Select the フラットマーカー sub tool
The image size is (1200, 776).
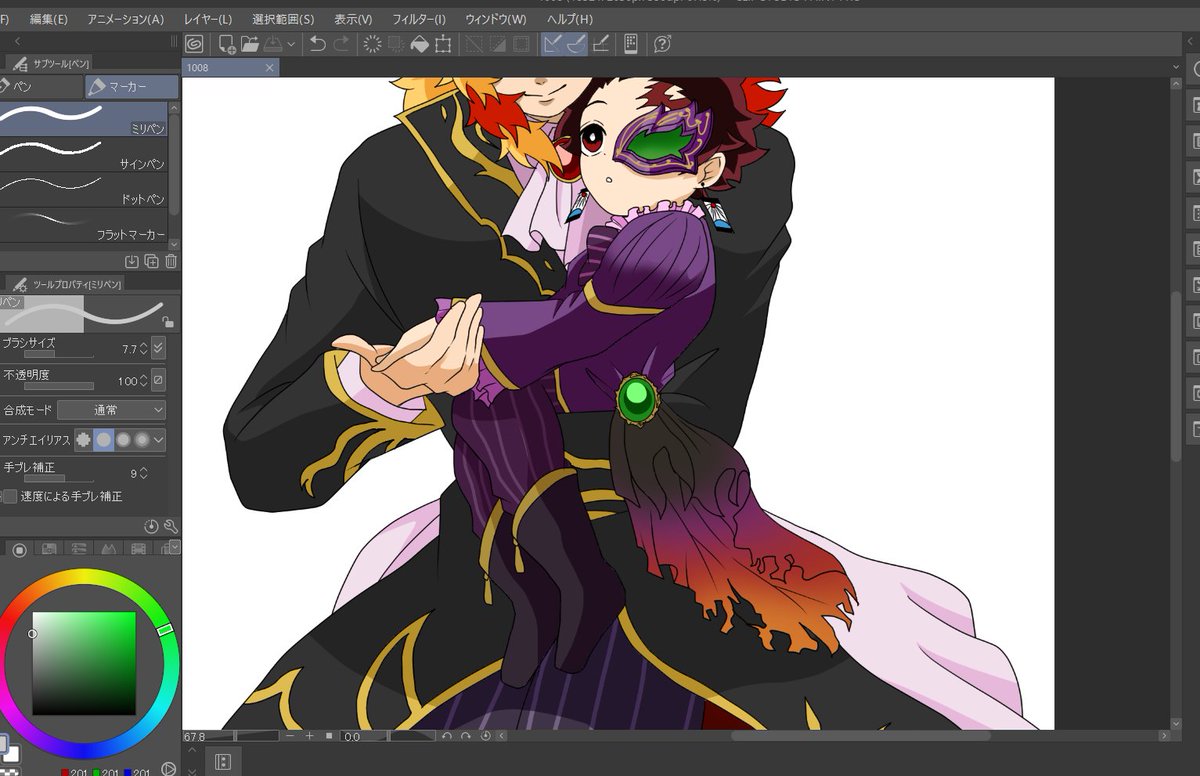84,224
